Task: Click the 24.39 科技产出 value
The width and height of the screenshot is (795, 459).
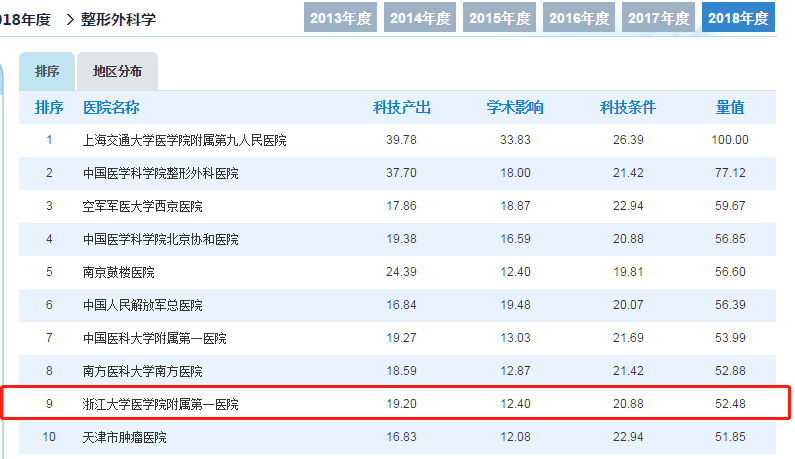Action: coord(402,272)
